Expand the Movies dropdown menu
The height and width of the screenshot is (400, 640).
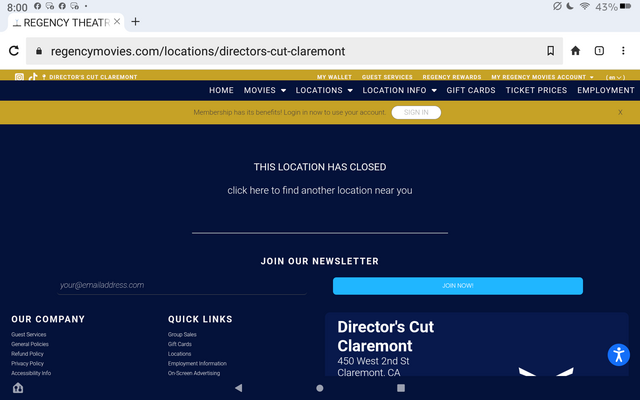click(x=264, y=90)
